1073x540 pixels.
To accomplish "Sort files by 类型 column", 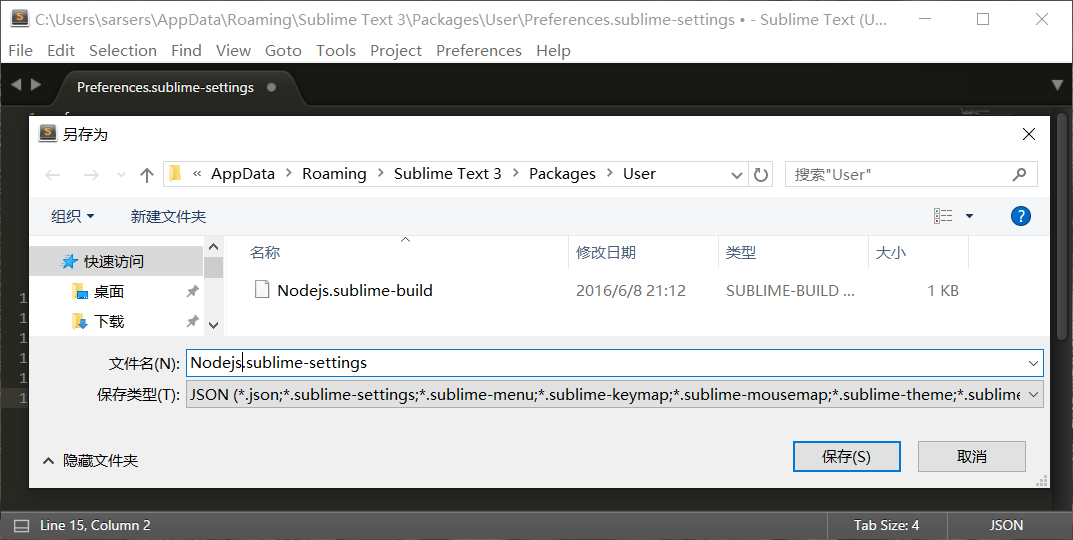I will pos(740,253).
